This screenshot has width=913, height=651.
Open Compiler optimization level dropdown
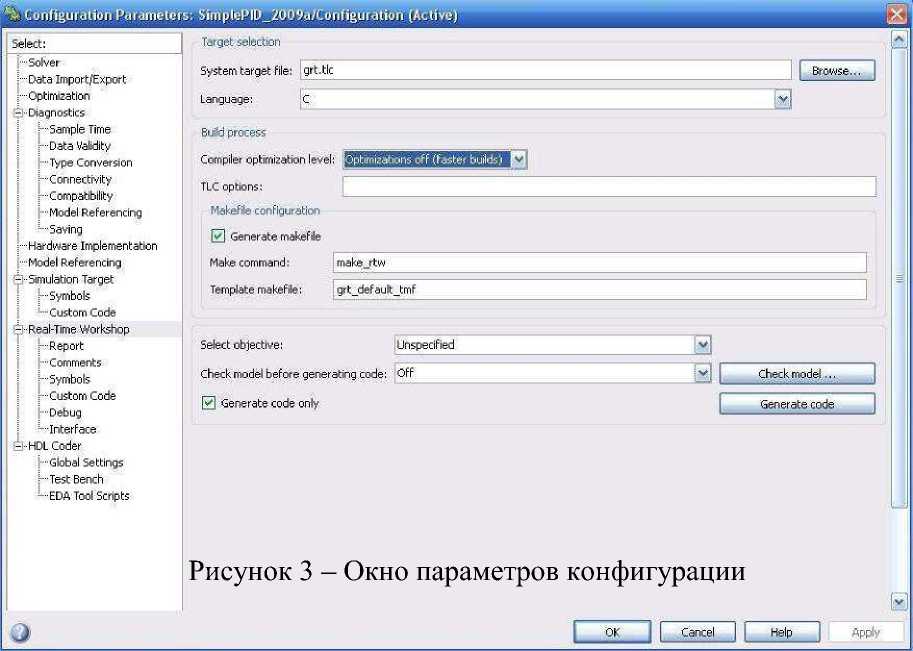pos(519,159)
